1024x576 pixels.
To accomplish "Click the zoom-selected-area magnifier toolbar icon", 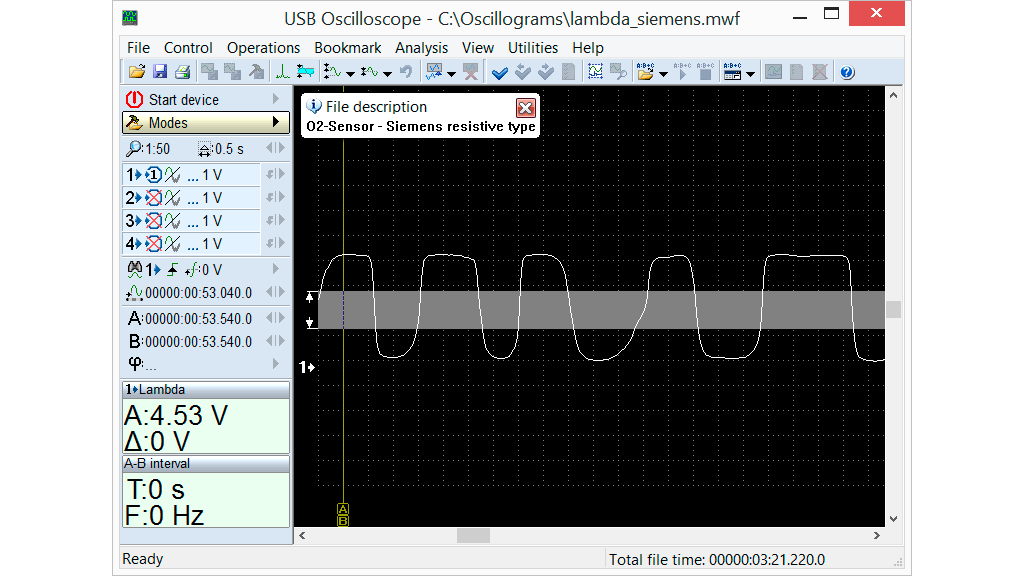I will pos(618,72).
